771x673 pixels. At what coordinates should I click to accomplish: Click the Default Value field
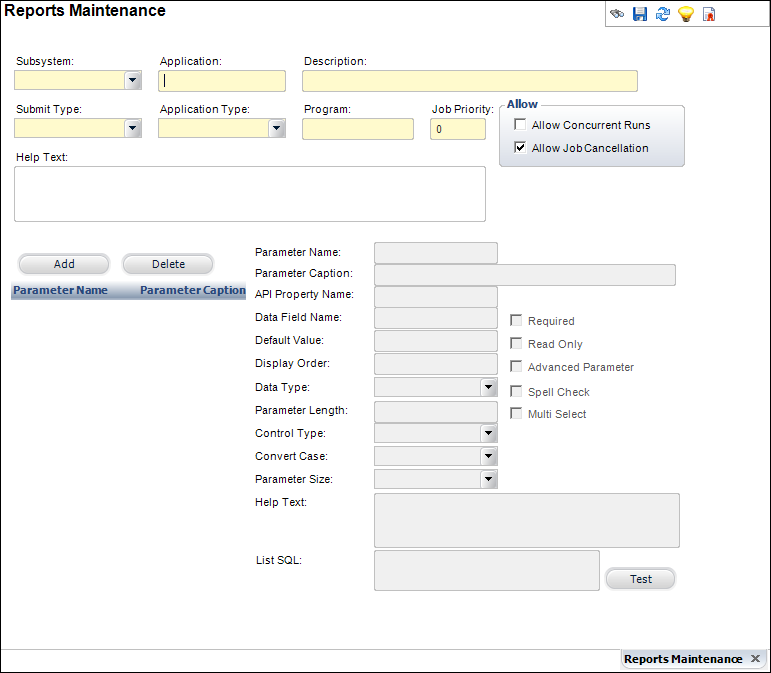point(436,341)
